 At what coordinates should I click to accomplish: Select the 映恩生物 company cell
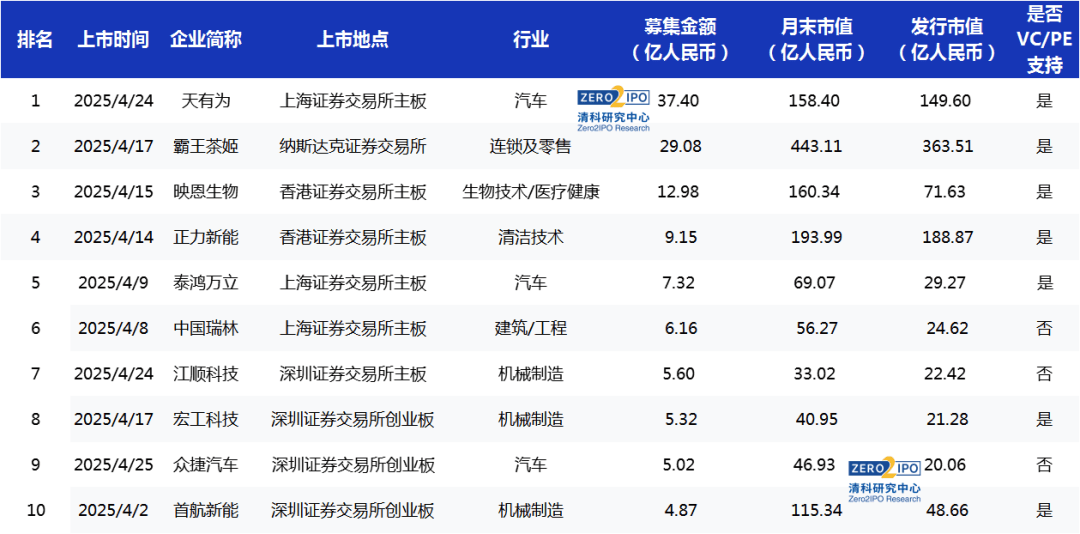click(206, 192)
